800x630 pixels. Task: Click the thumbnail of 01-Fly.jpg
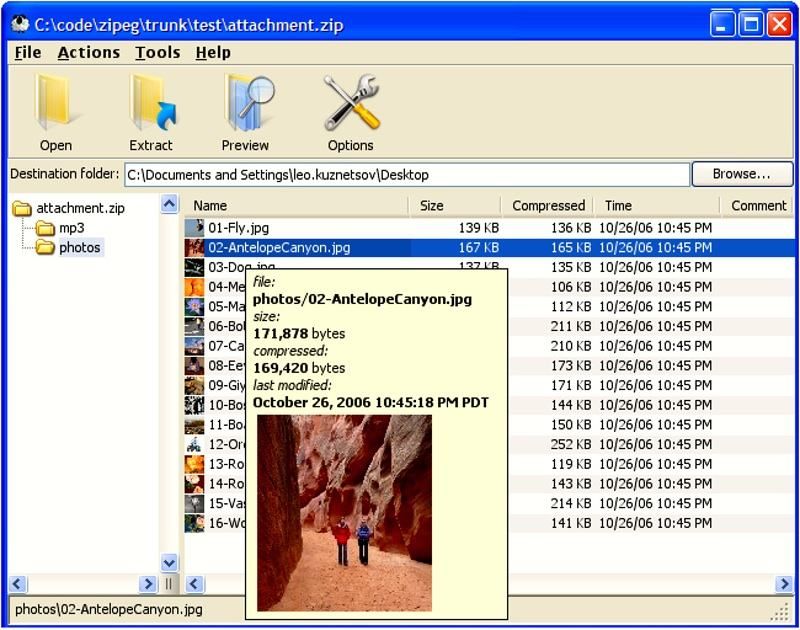point(196,227)
